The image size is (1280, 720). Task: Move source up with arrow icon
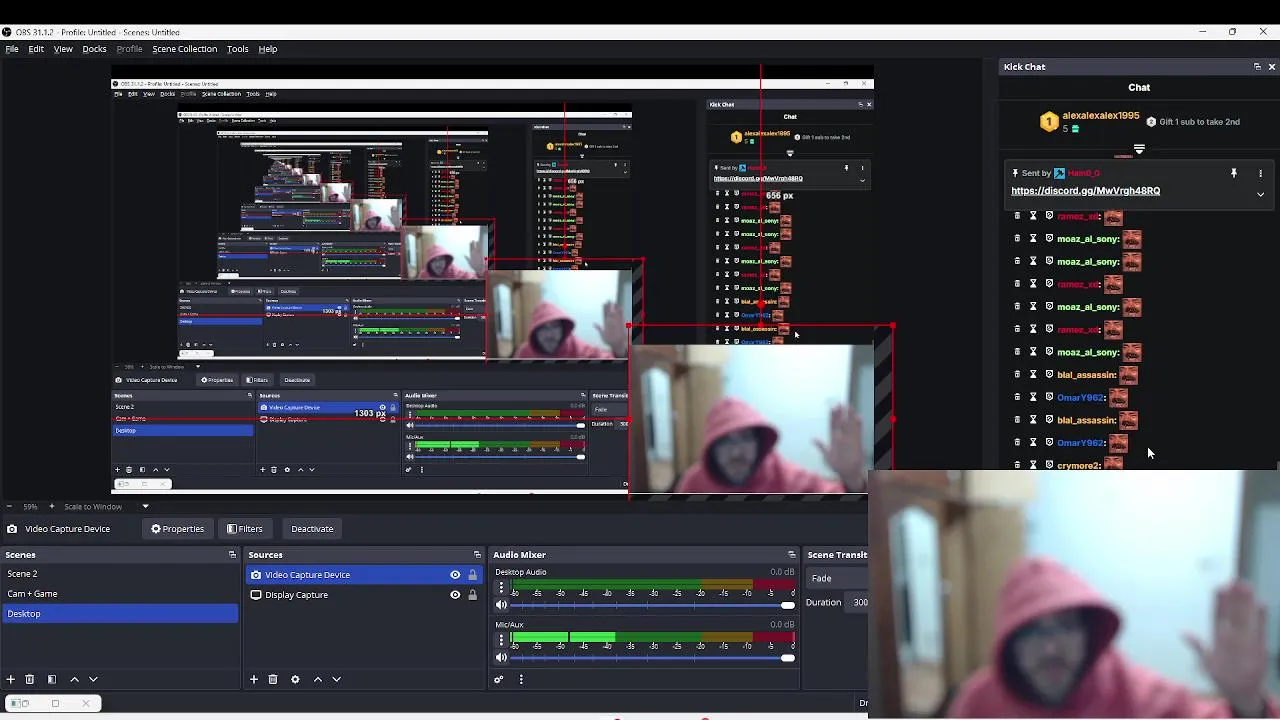pos(318,679)
